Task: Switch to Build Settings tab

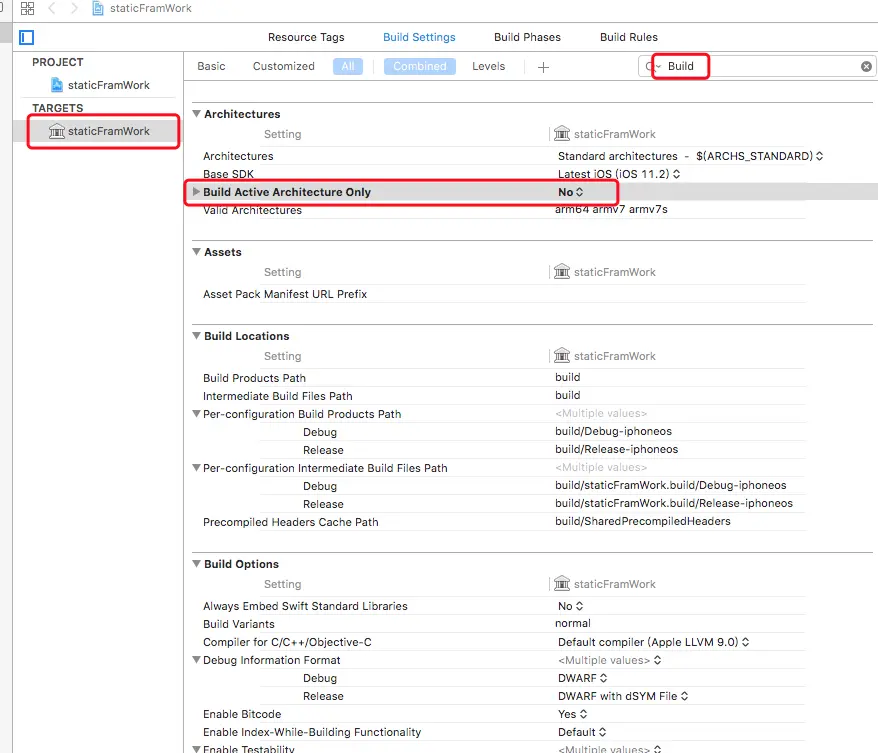Action: [419, 37]
